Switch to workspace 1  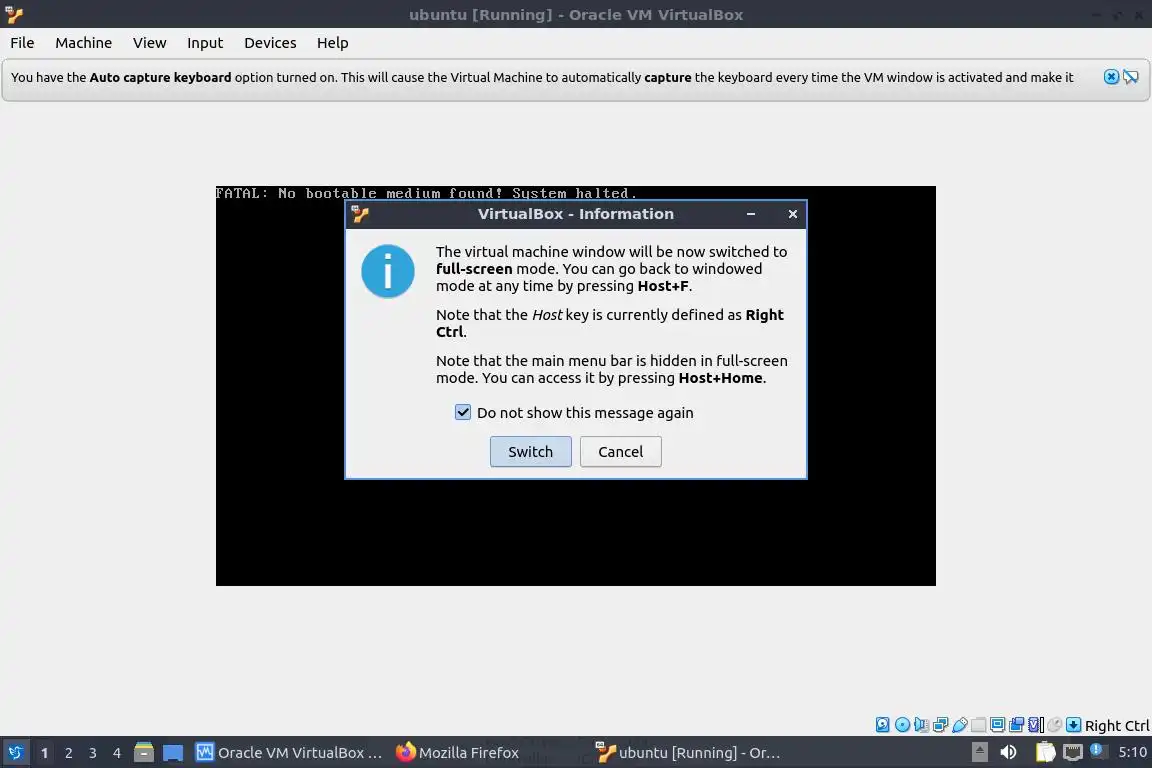(45, 753)
